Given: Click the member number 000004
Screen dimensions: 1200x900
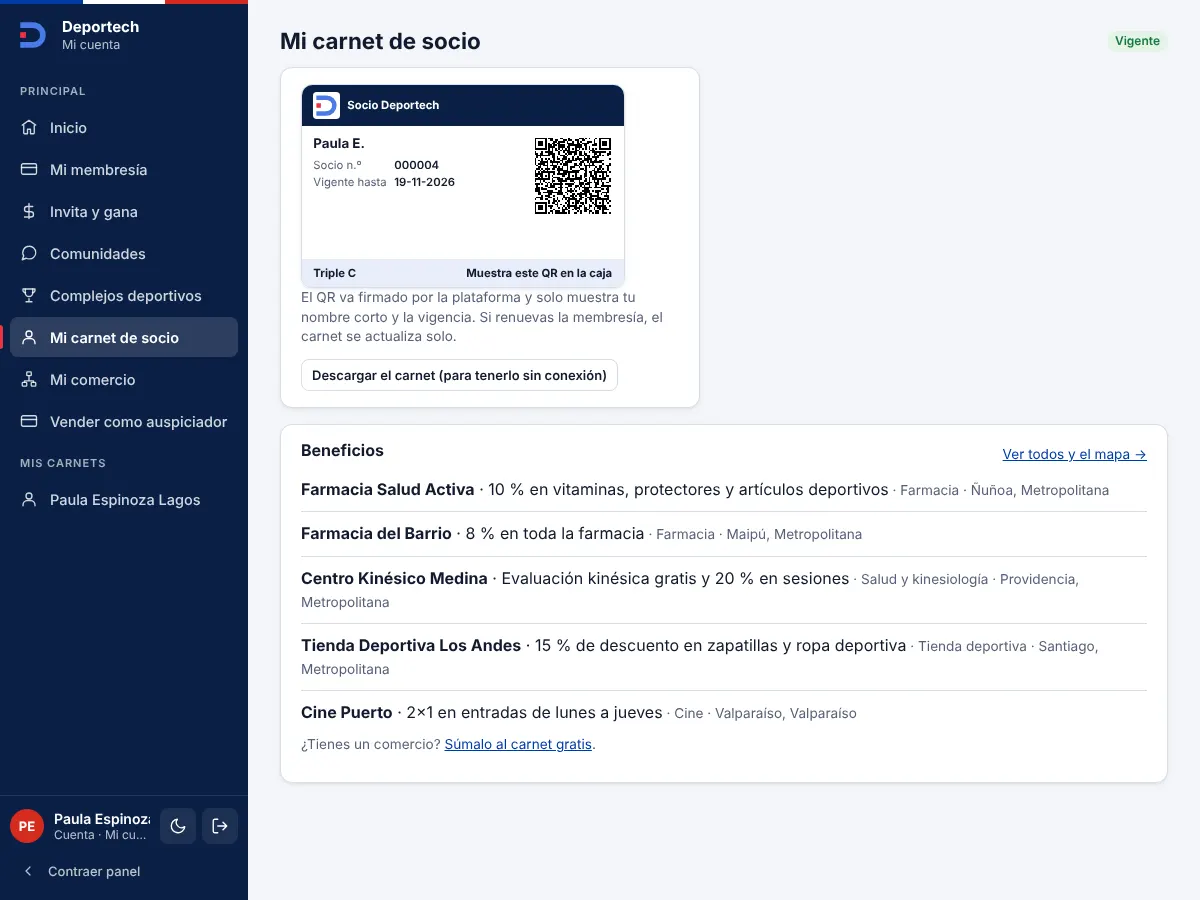Looking at the screenshot, I should click(416, 165).
